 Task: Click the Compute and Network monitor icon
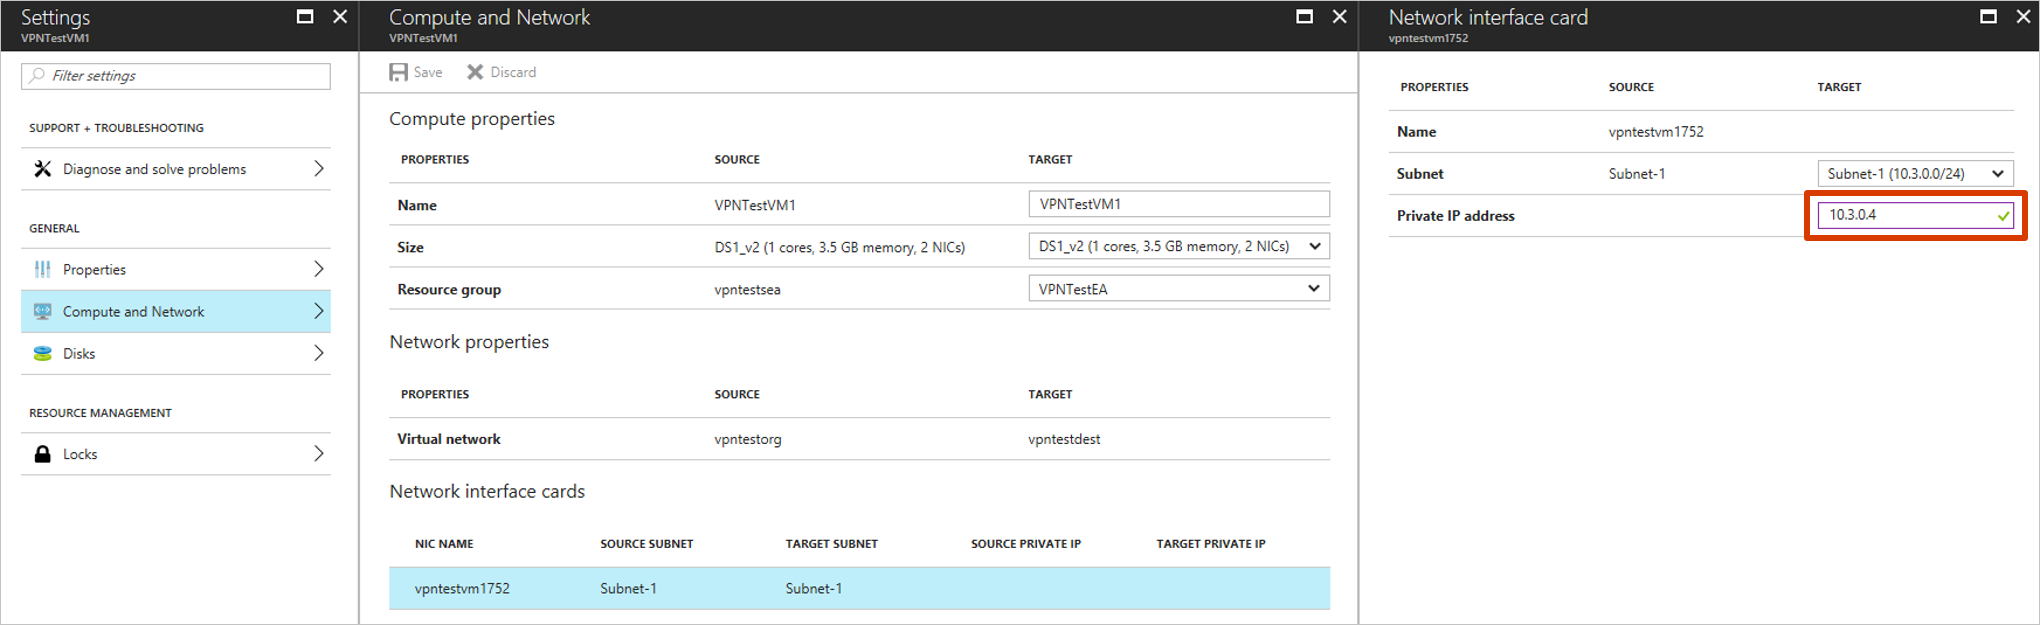[42, 311]
